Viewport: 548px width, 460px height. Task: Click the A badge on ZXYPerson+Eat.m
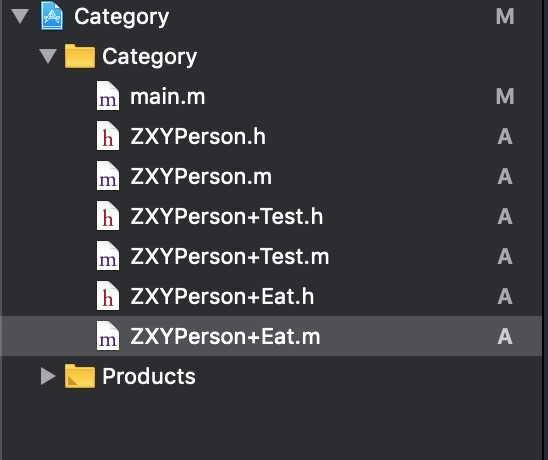tap(505, 336)
